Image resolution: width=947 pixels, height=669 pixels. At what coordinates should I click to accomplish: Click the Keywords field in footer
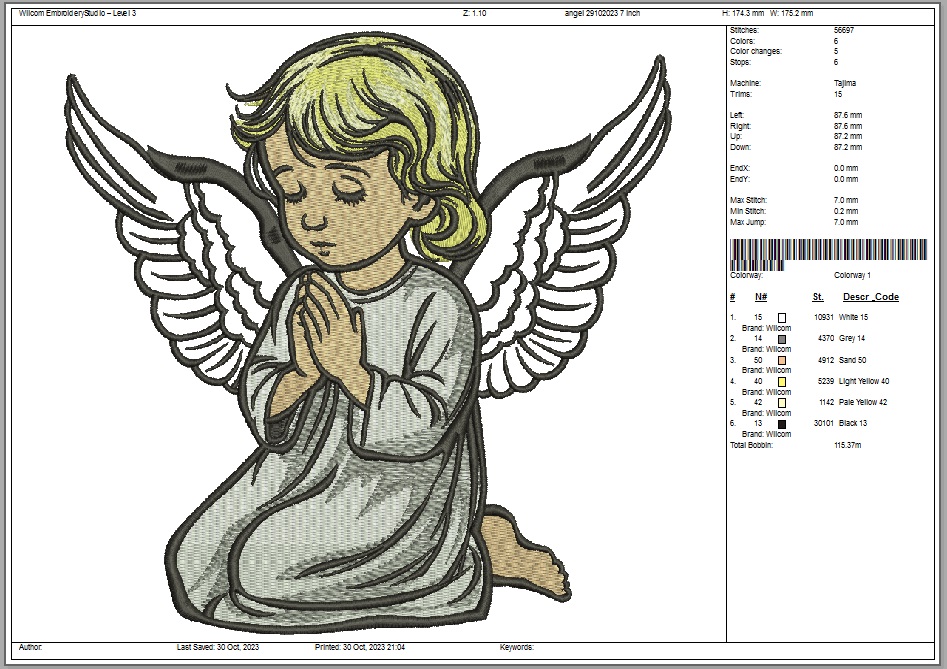pyautogui.click(x=517, y=648)
